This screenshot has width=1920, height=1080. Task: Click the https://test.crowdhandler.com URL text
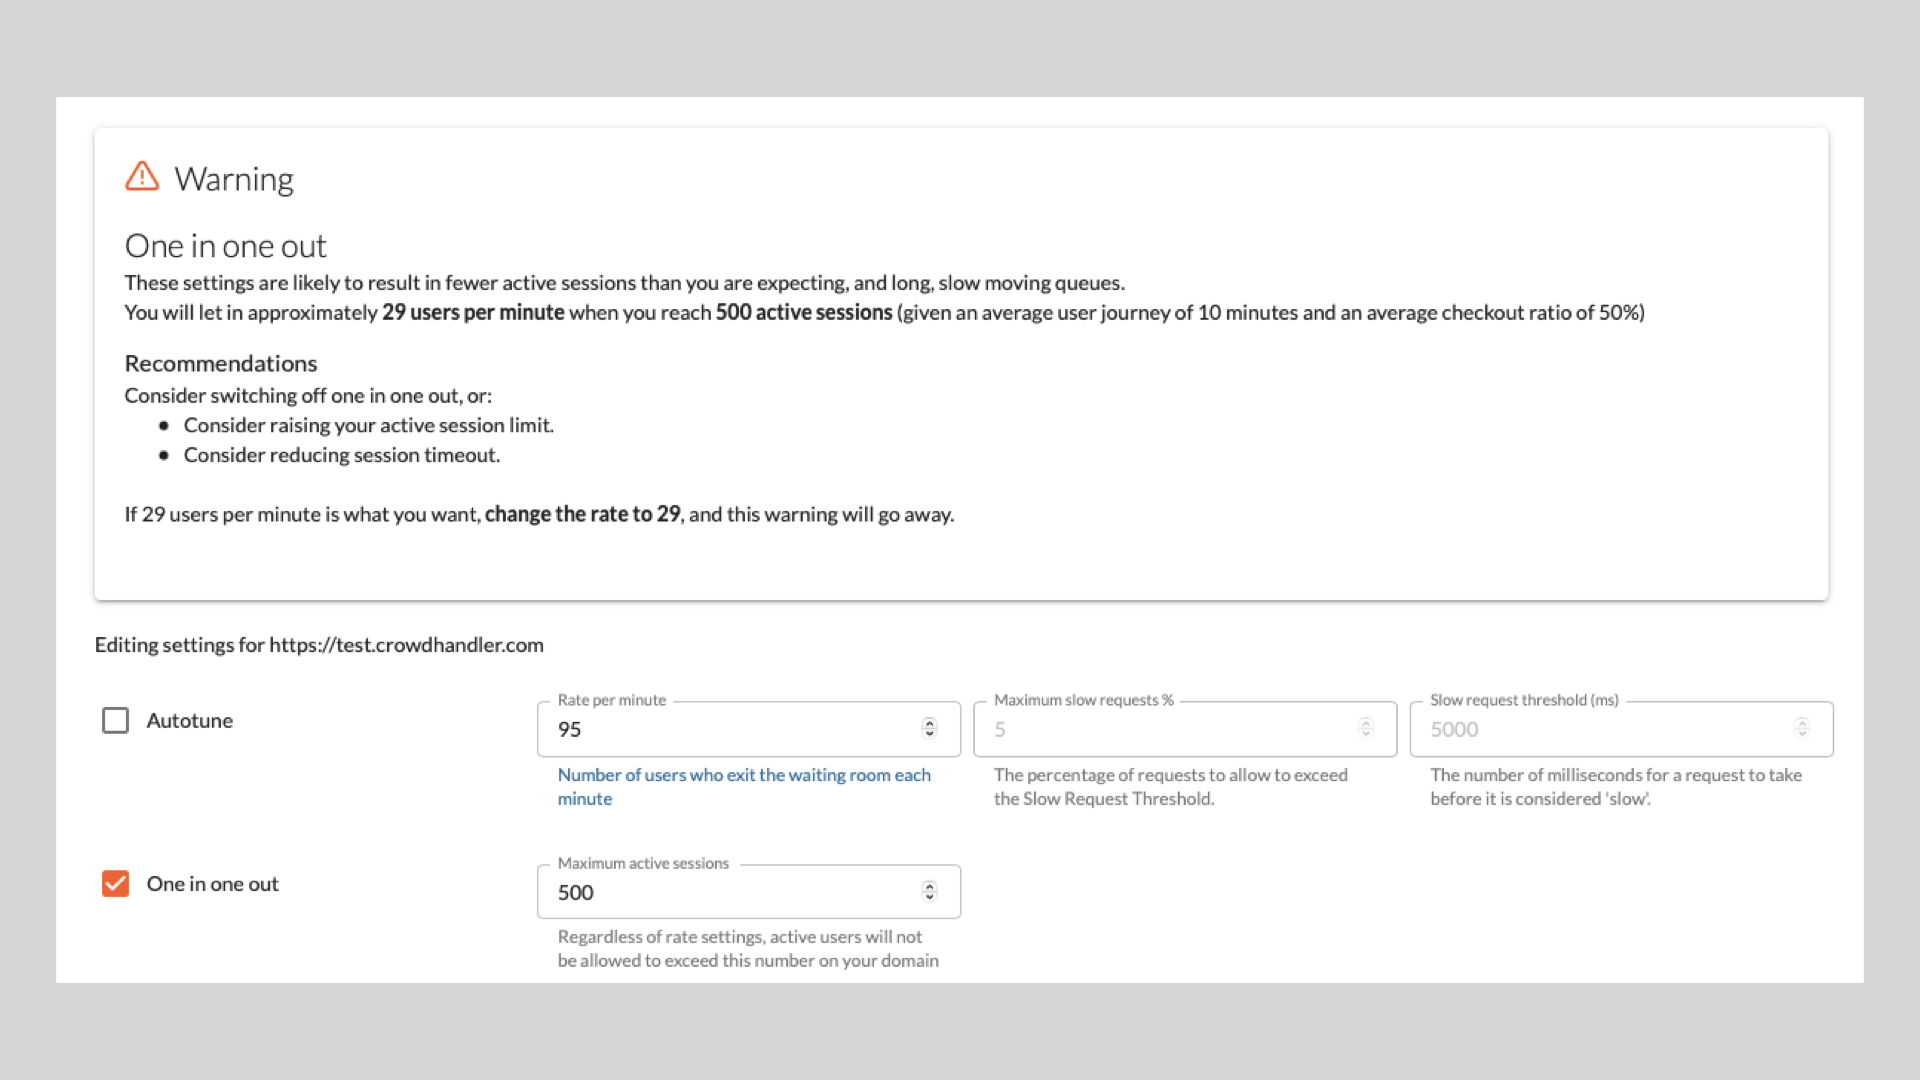pyautogui.click(x=406, y=645)
